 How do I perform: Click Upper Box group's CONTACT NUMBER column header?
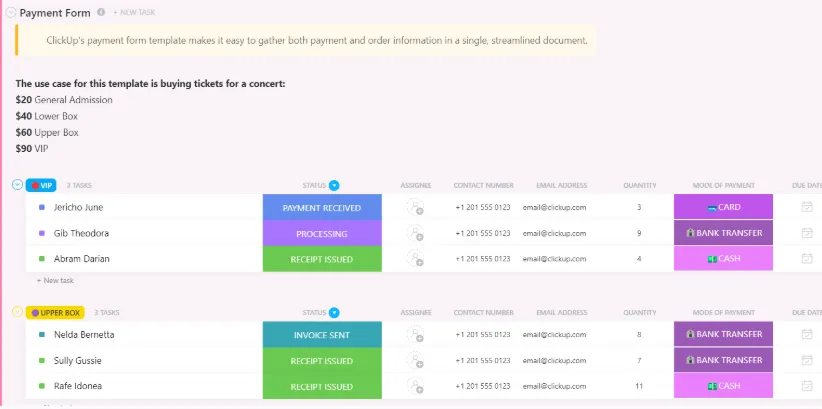click(483, 313)
